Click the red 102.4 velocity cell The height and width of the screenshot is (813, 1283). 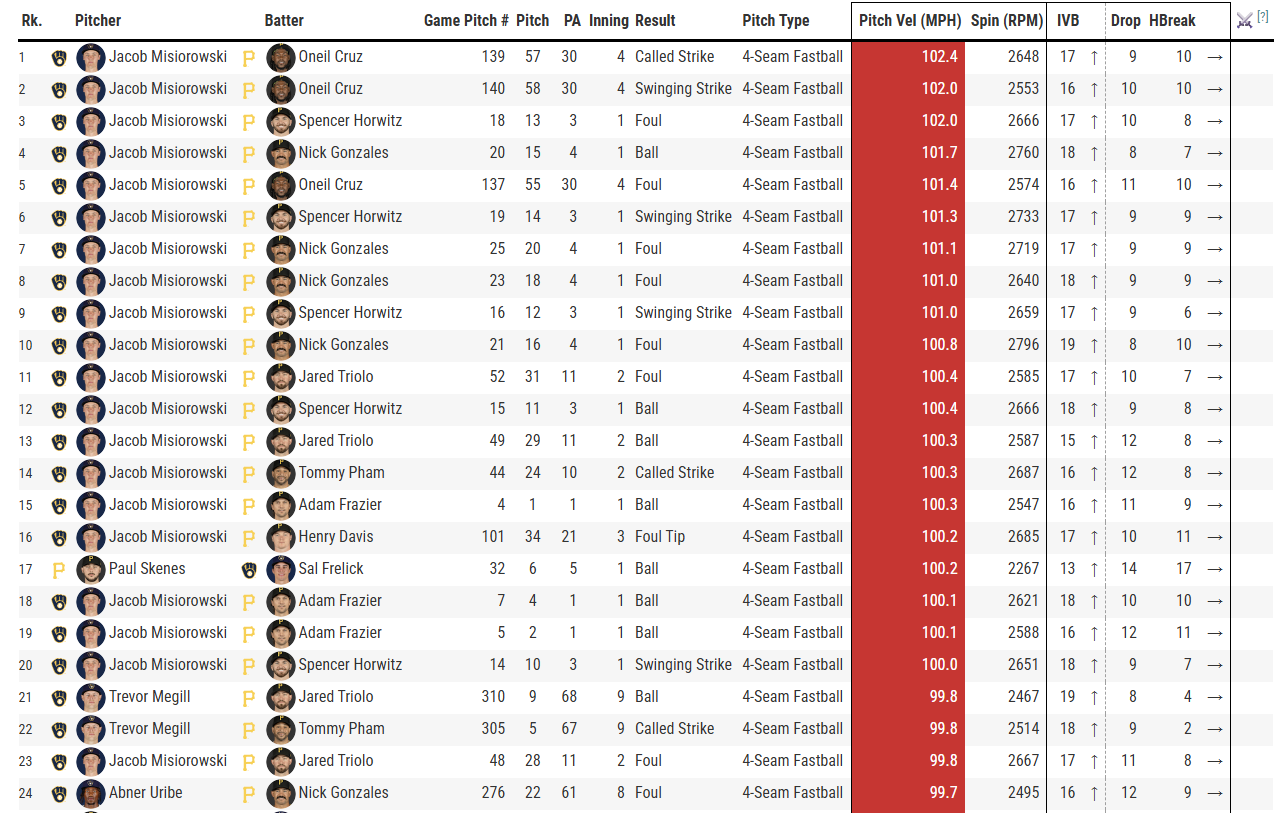pos(908,57)
